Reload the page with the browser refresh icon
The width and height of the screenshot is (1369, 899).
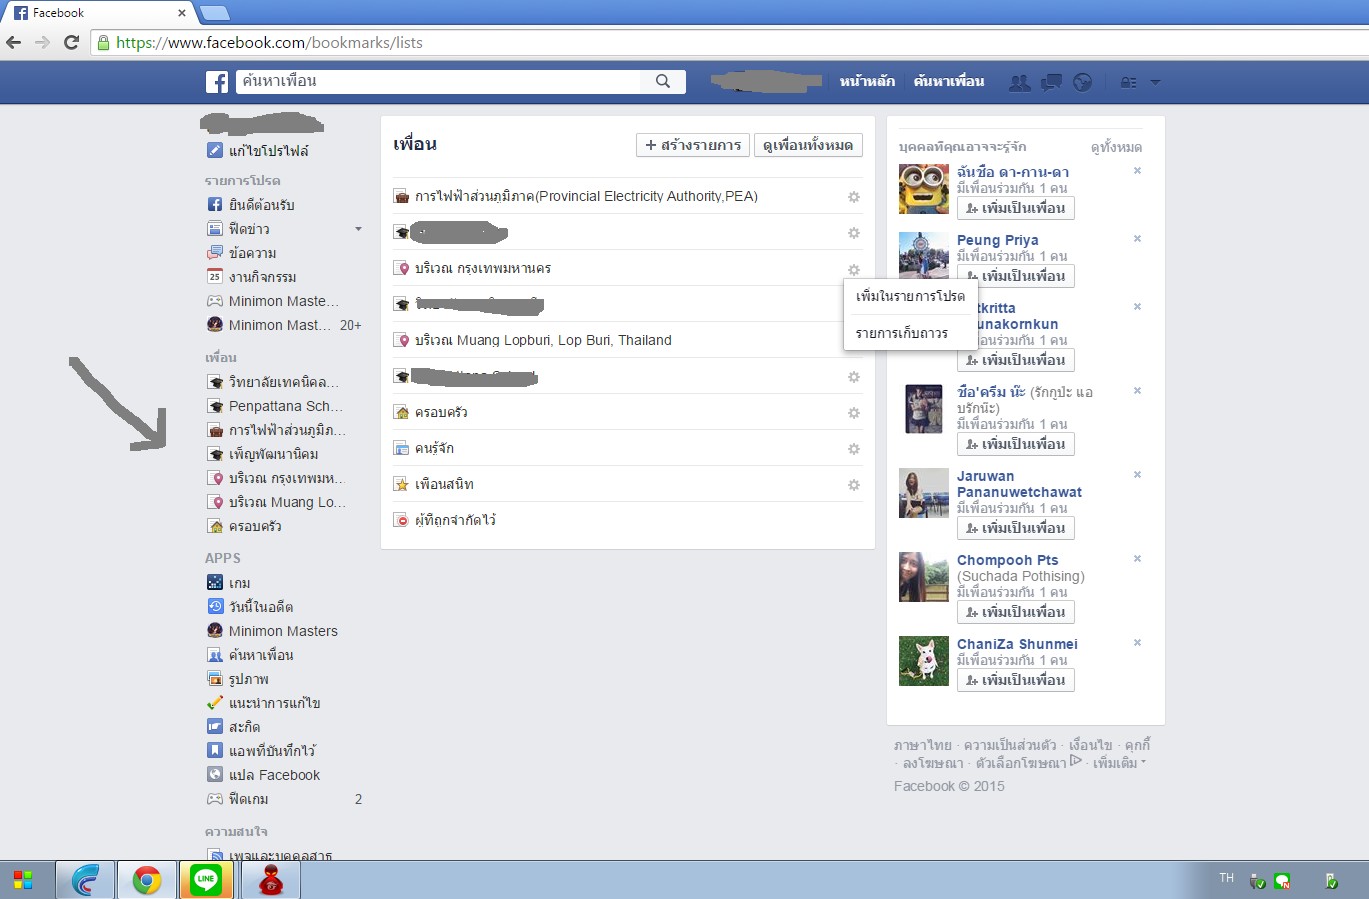(x=71, y=42)
